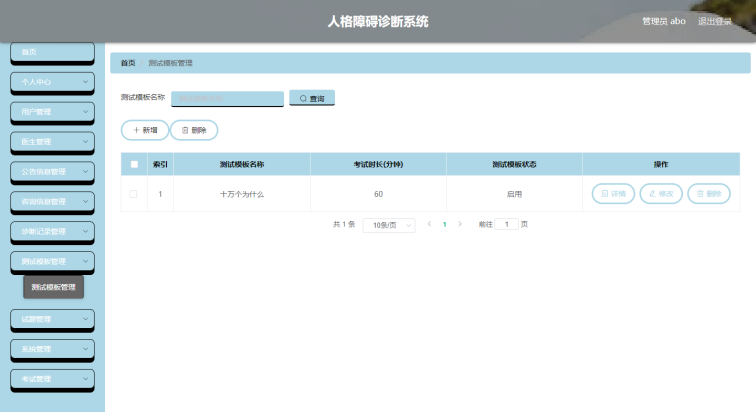Go to the previous page arrow
This screenshot has width=756, height=413.
429,224
